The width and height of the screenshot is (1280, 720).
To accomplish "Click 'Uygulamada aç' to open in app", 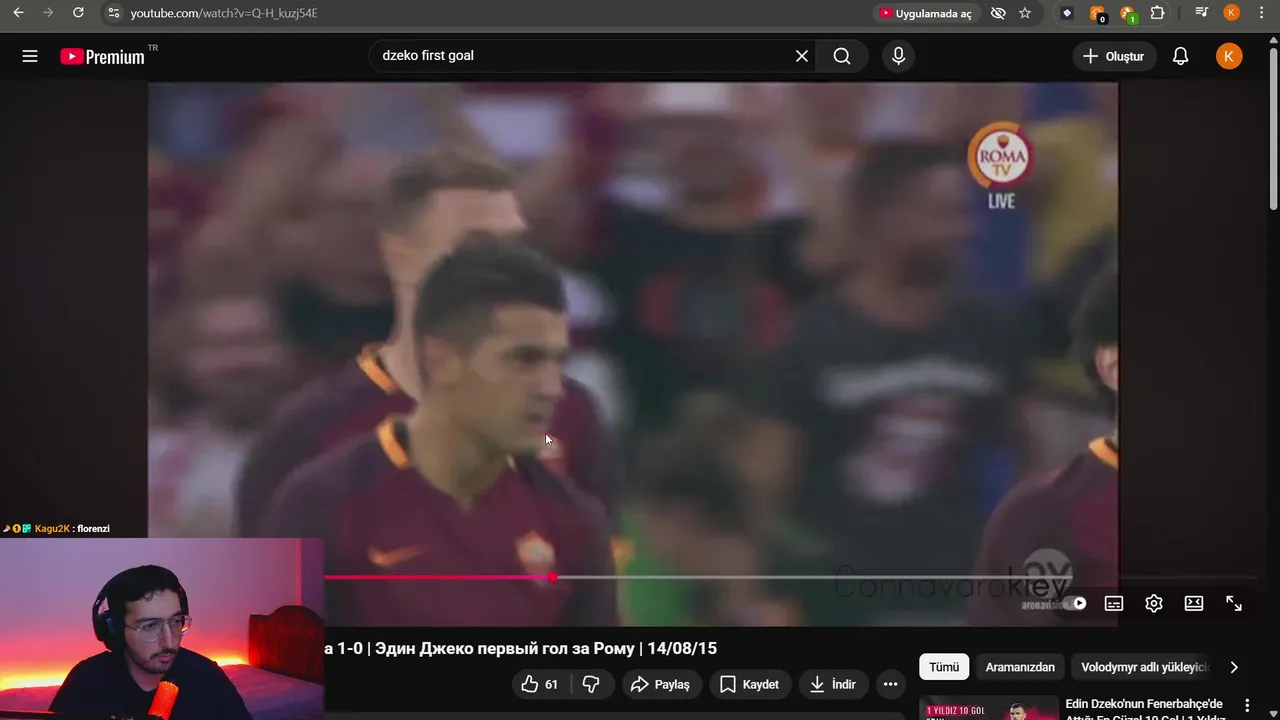I will [925, 13].
